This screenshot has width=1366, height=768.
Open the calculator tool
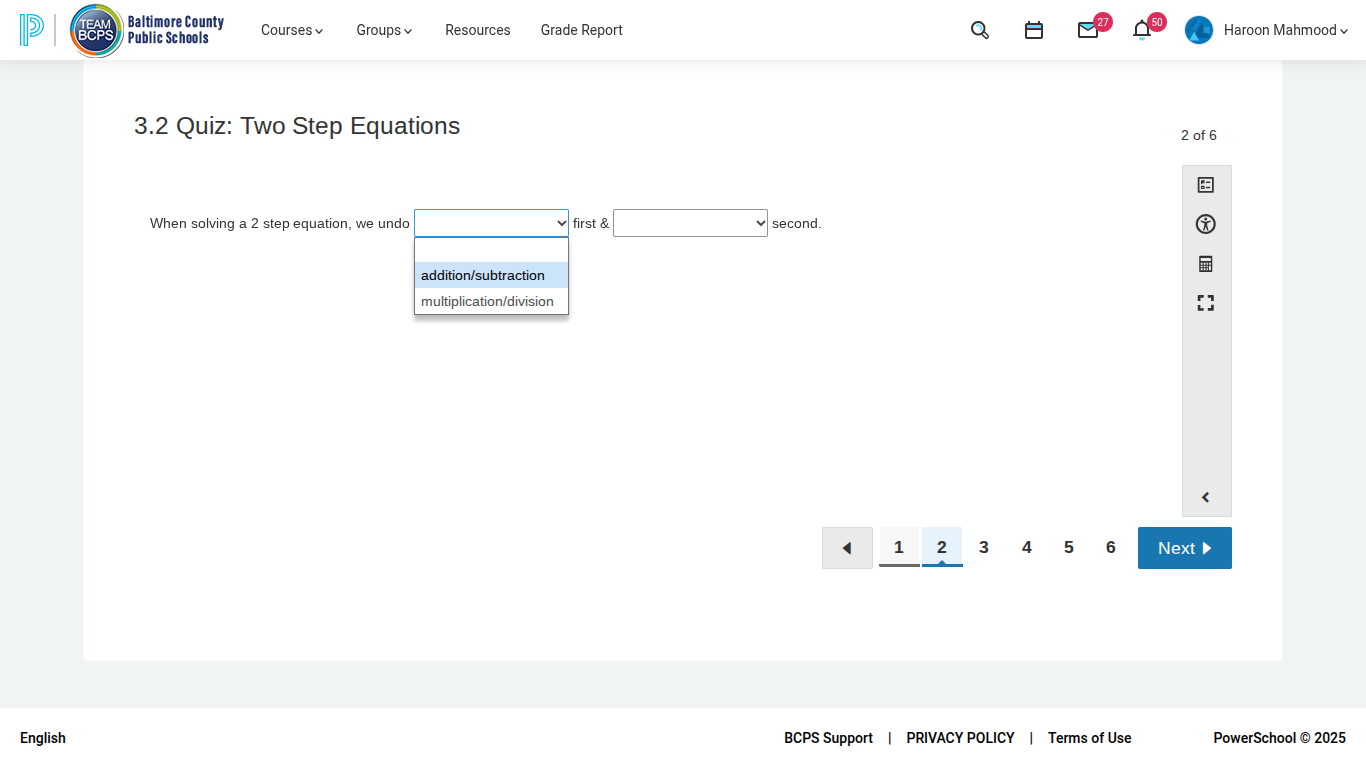[1206, 264]
